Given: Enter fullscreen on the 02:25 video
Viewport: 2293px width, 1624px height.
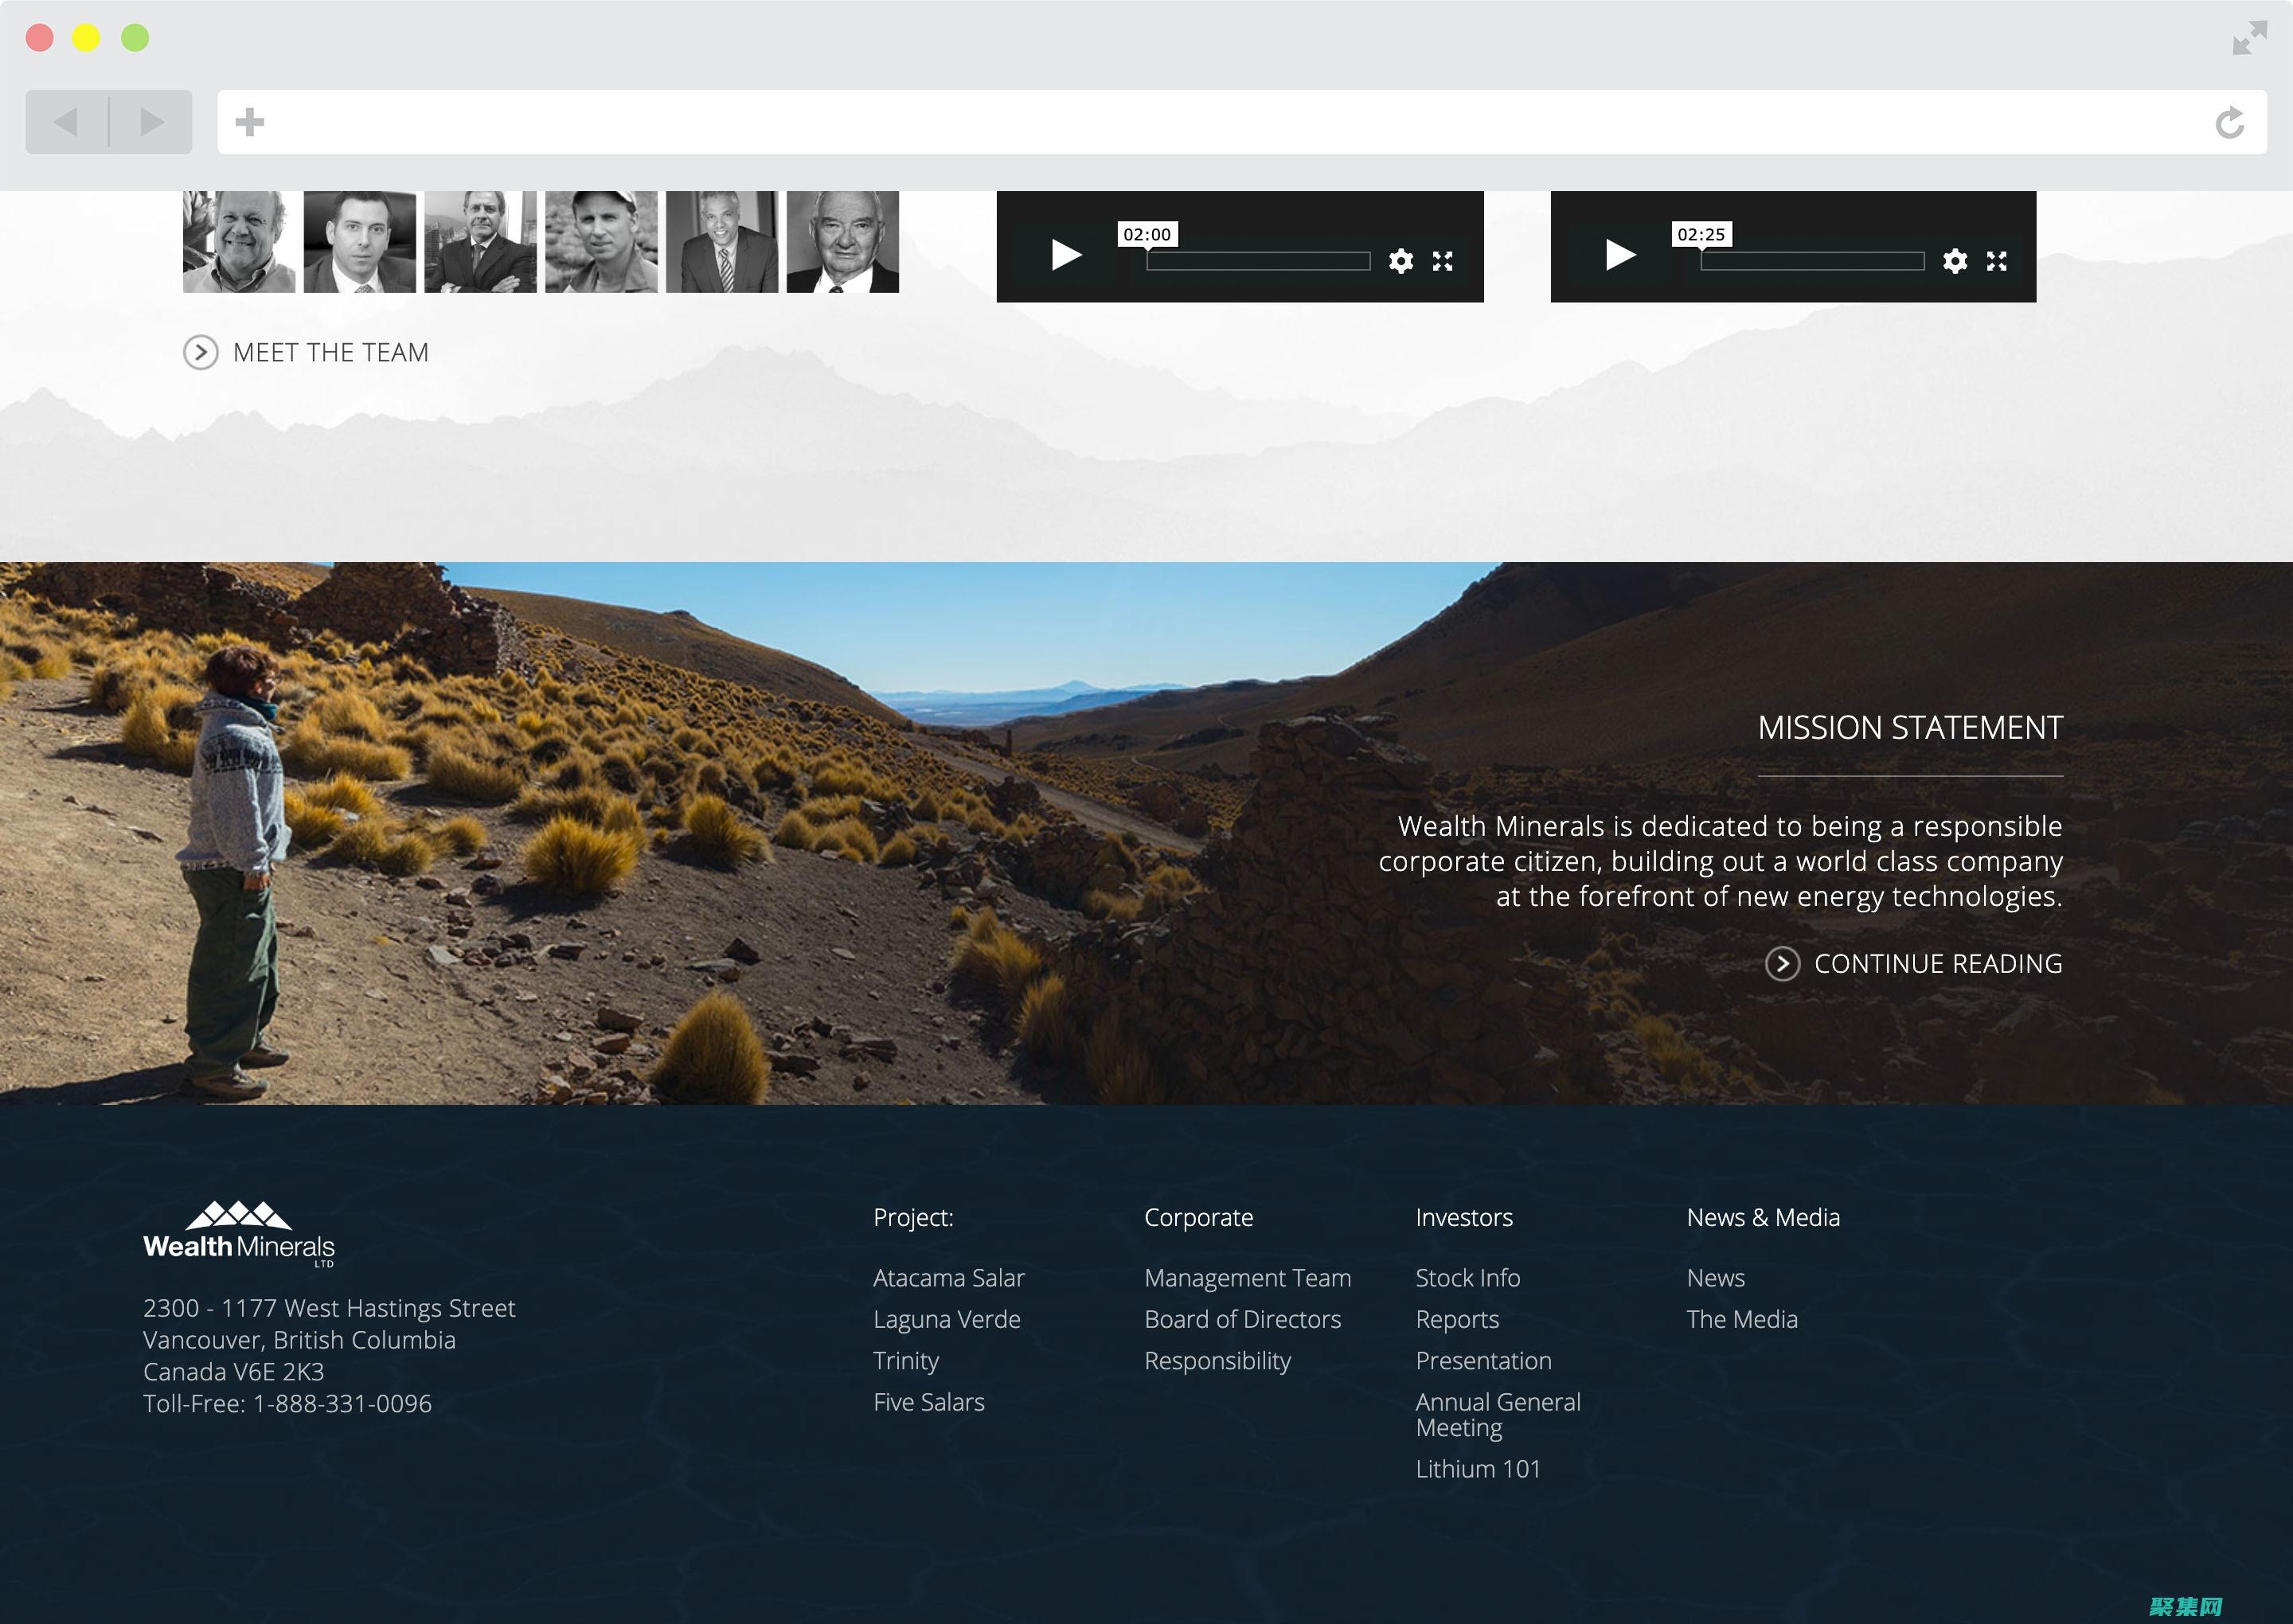Looking at the screenshot, I should (1996, 261).
